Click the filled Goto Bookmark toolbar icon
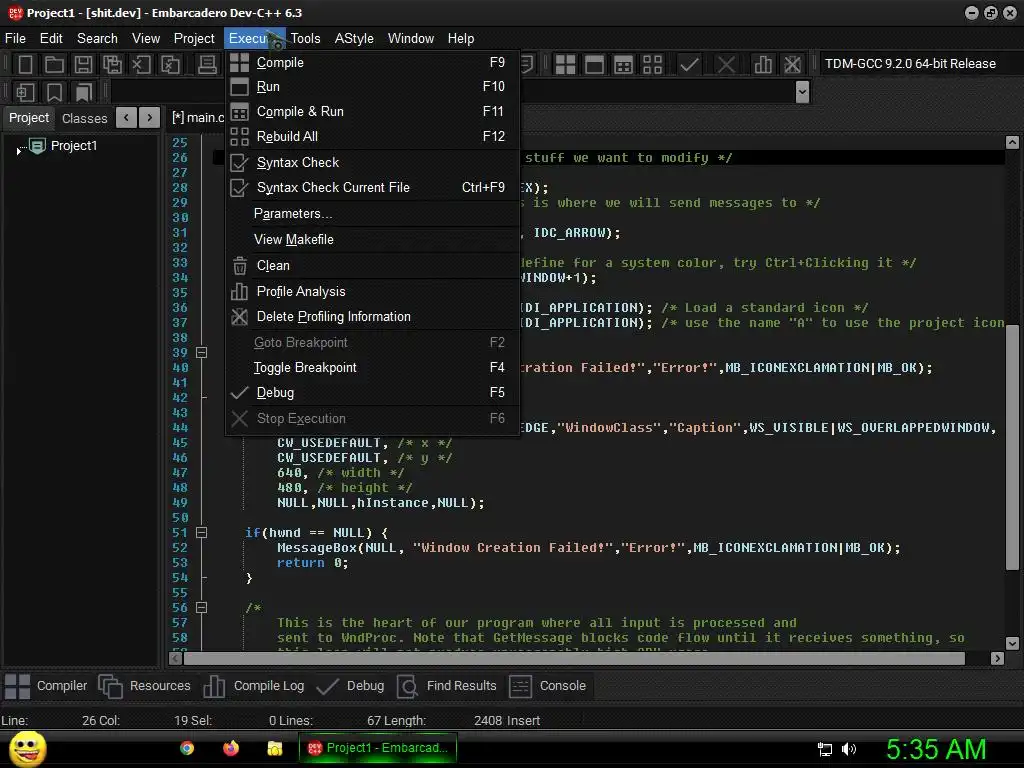The height and width of the screenshot is (768, 1024). 83,92
